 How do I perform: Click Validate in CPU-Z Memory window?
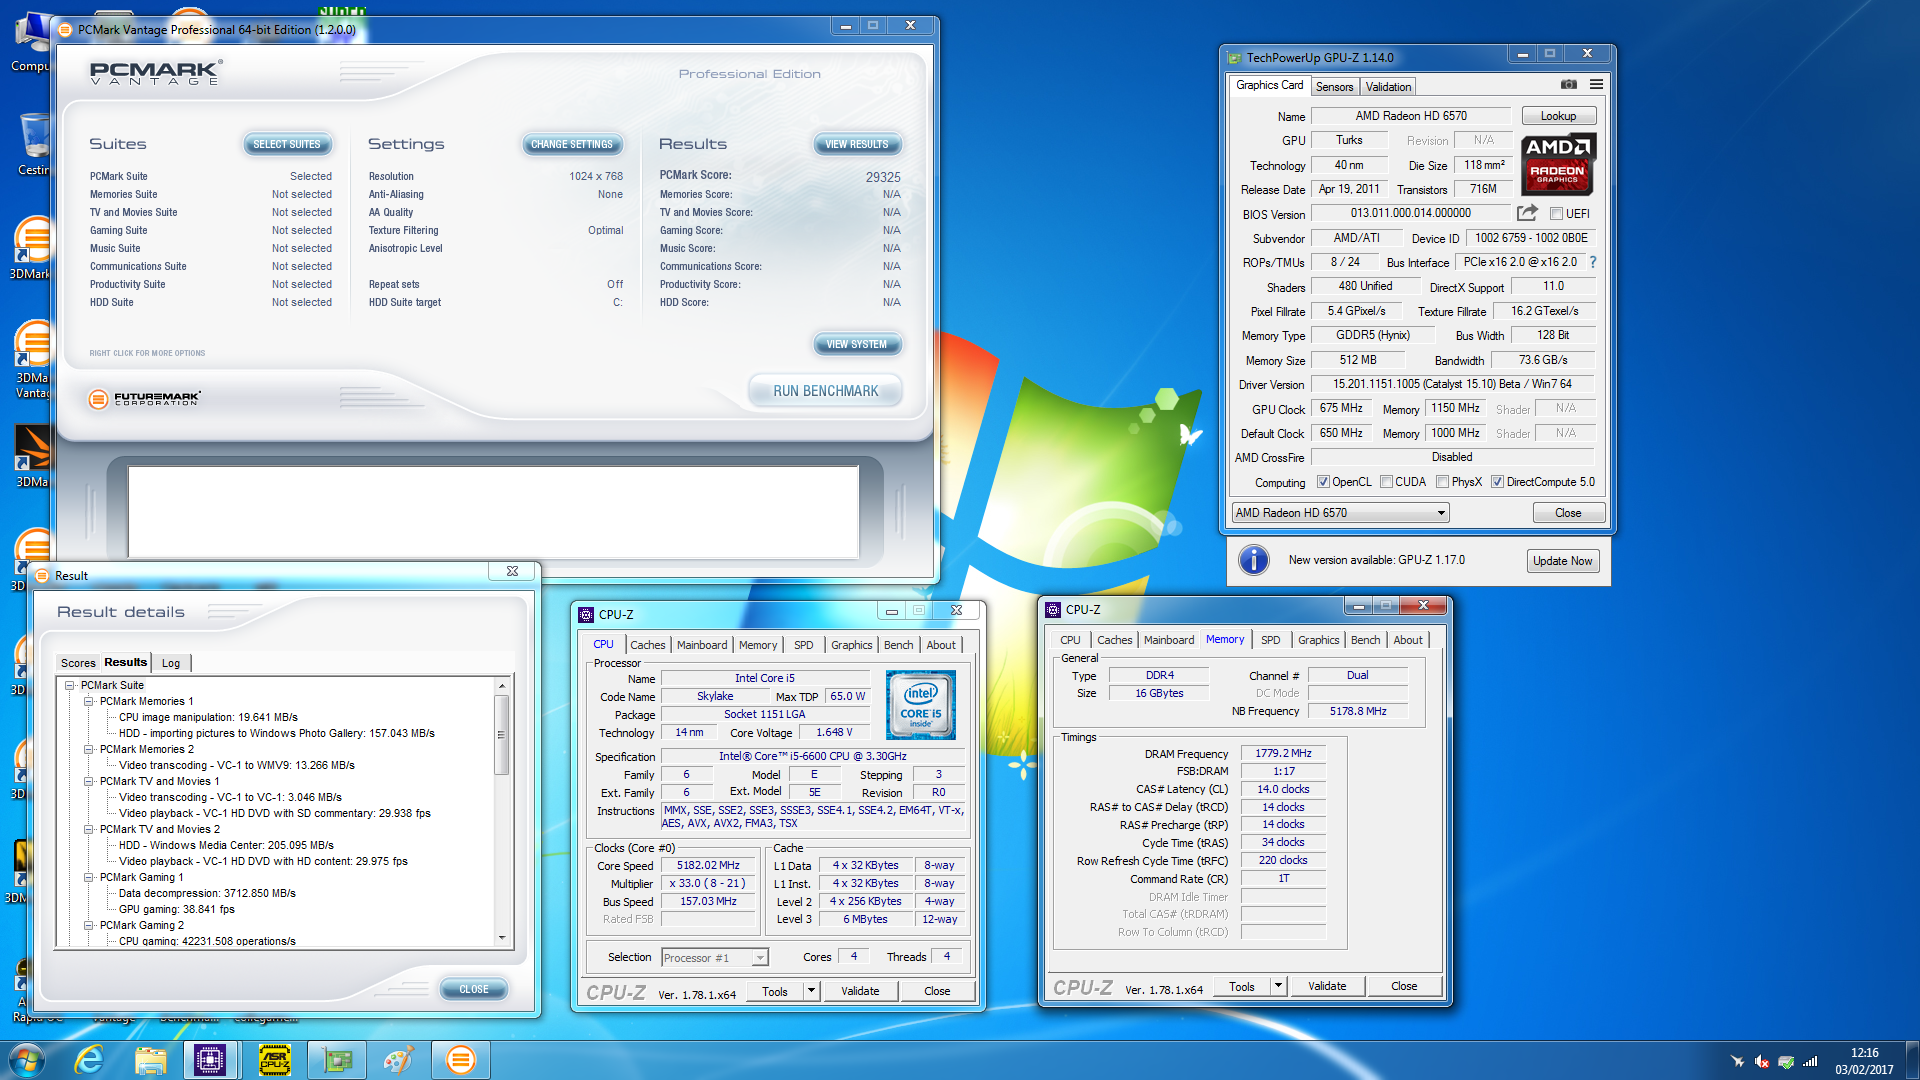[1327, 986]
